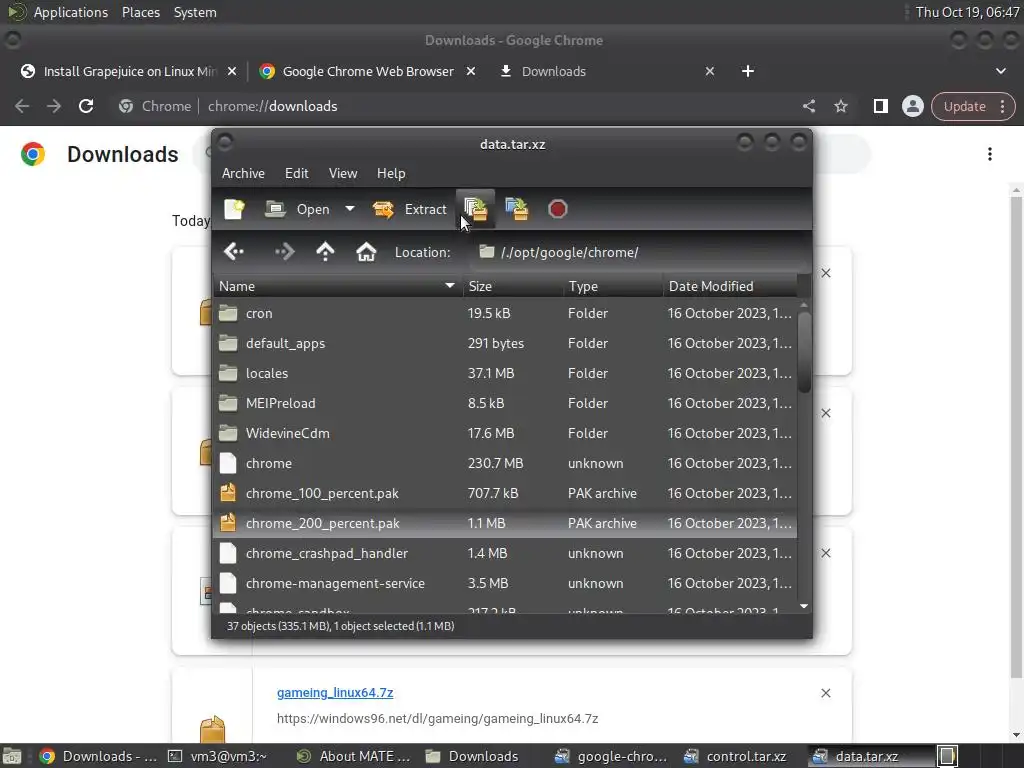Close the Google Chrome Web Browser tab

pyautogui.click(x=471, y=71)
